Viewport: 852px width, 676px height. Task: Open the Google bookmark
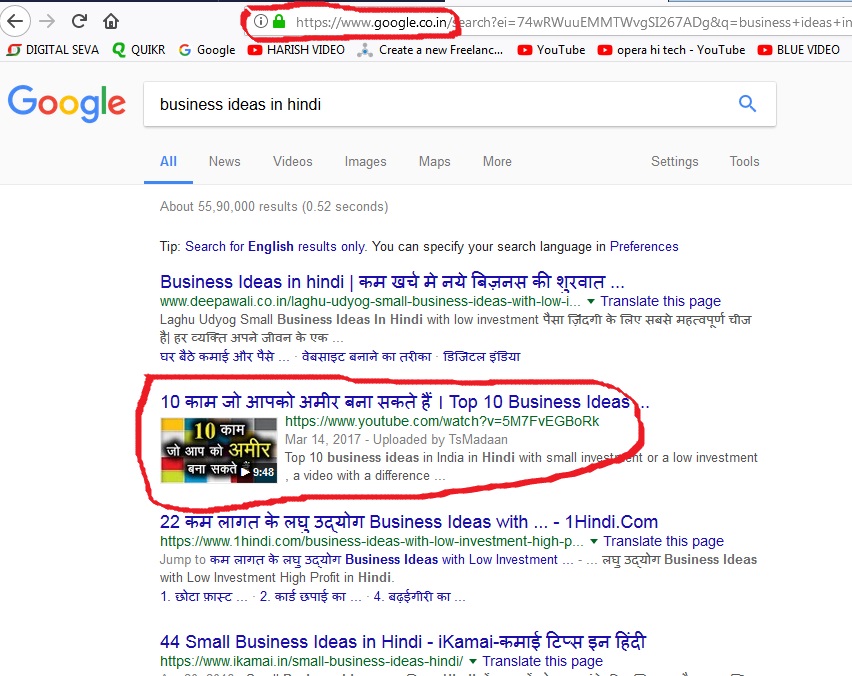tap(207, 50)
